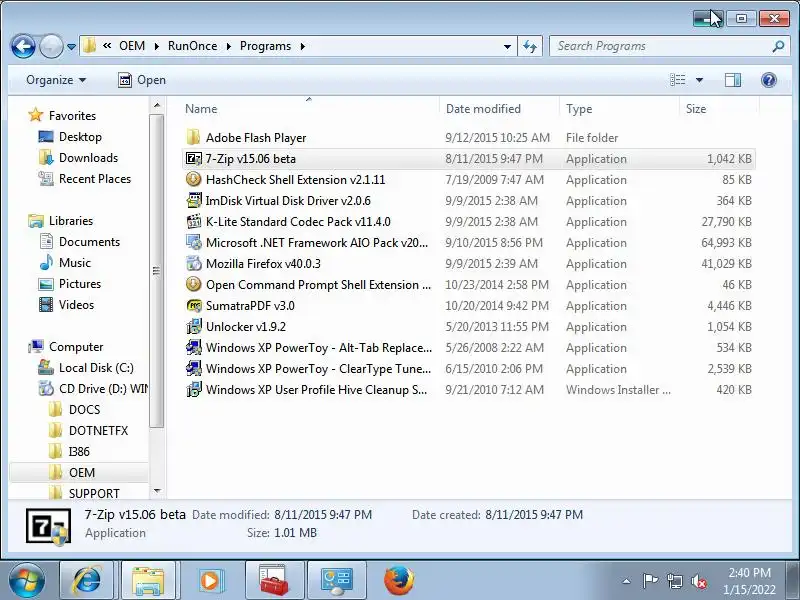Show hidden breadcrumb folders via double chevron
Viewport: 800px width, 600px height.
[x=107, y=46]
